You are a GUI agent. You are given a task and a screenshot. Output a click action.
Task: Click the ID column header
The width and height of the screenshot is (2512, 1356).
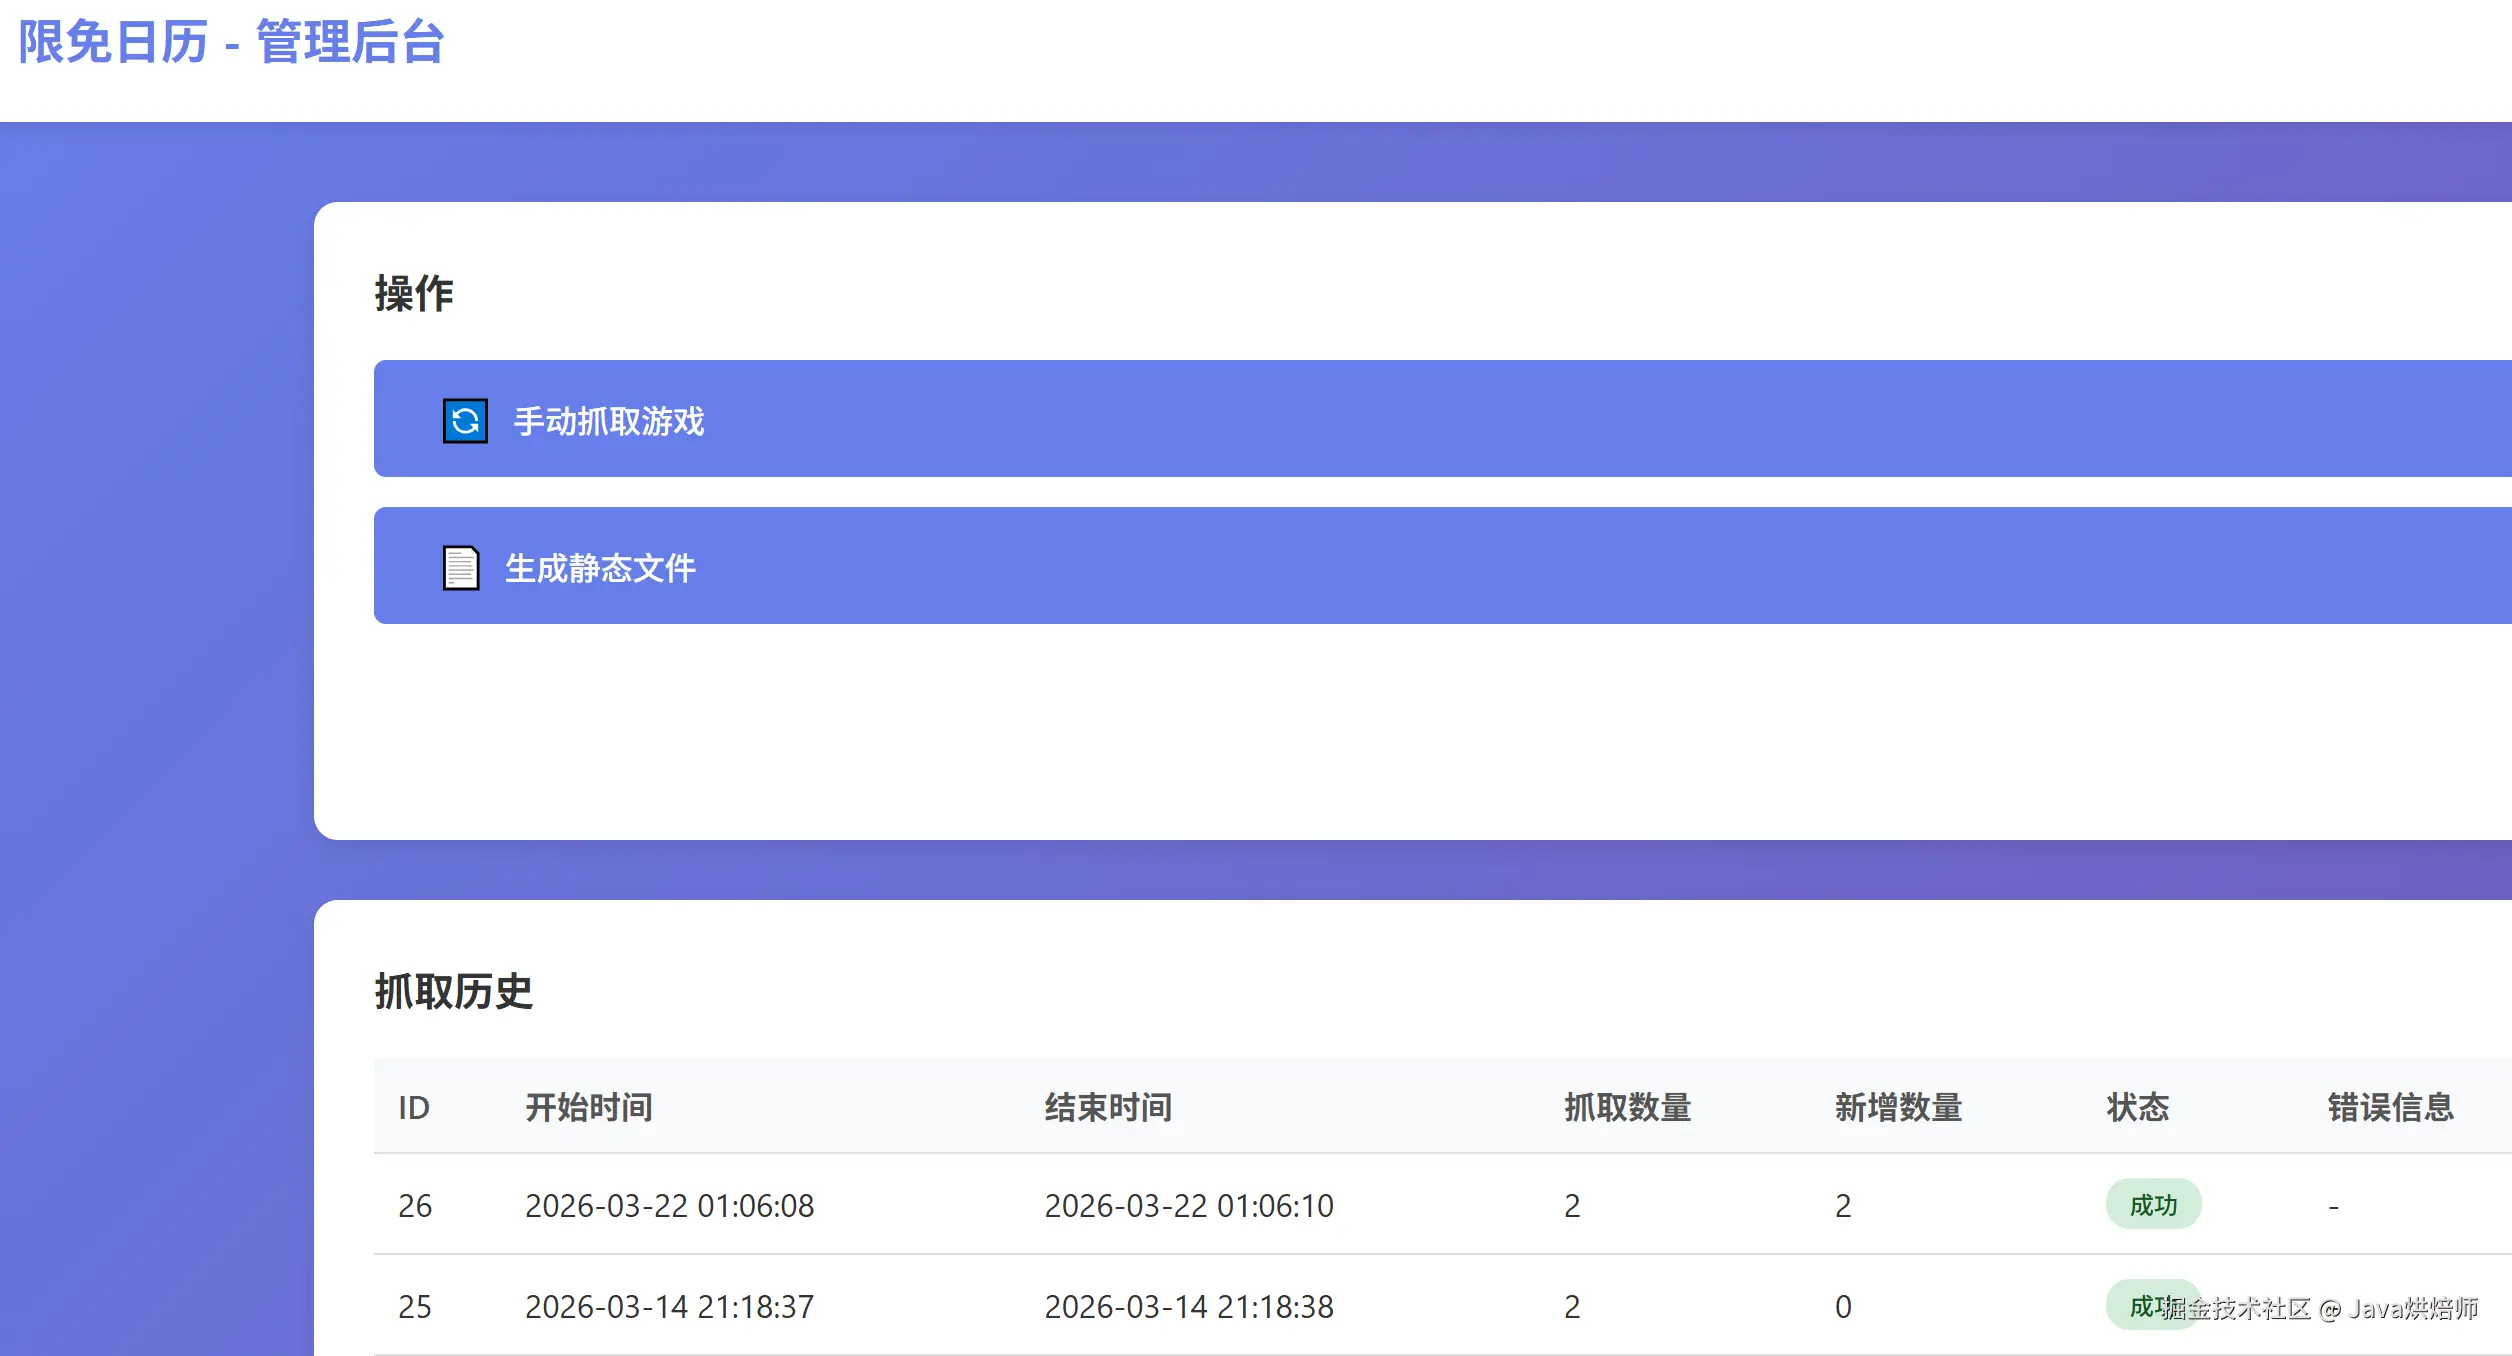click(x=414, y=1107)
